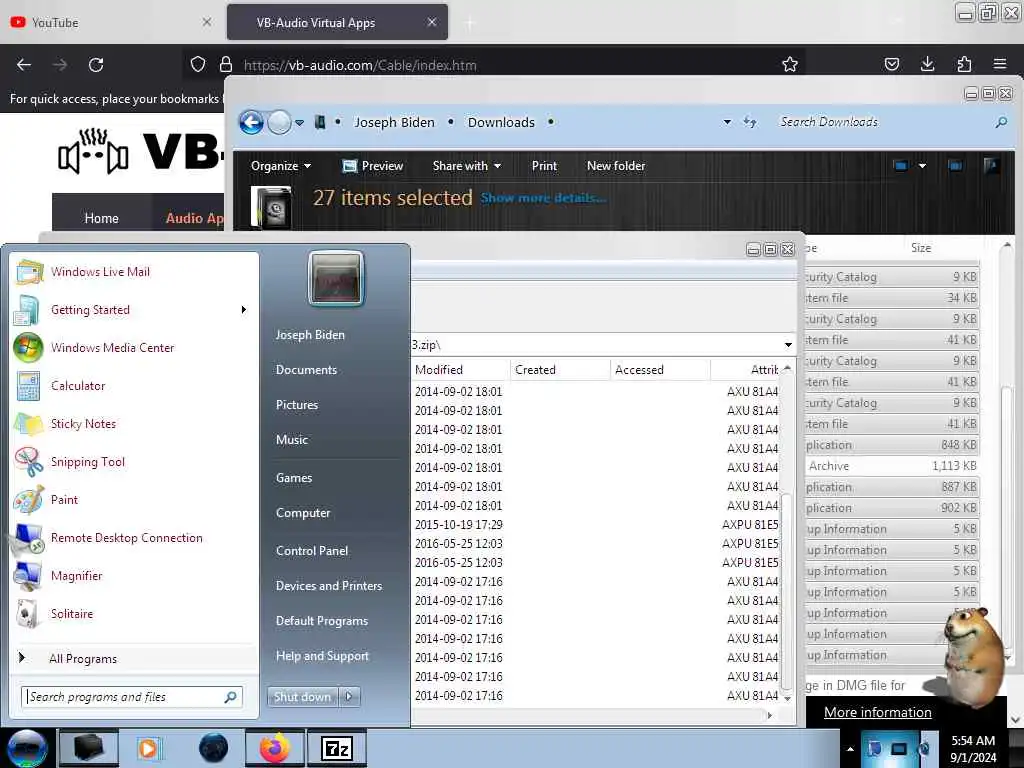Click Downloads in the Explorer breadcrumb
The image size is (1024, 768).
[x=501, y=122]
